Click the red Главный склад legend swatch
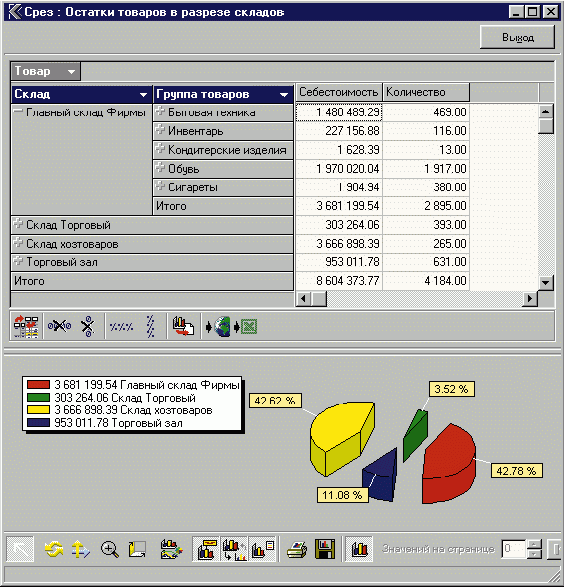The height and width of the screenshot is (587, 564). [x=38, y=384]
